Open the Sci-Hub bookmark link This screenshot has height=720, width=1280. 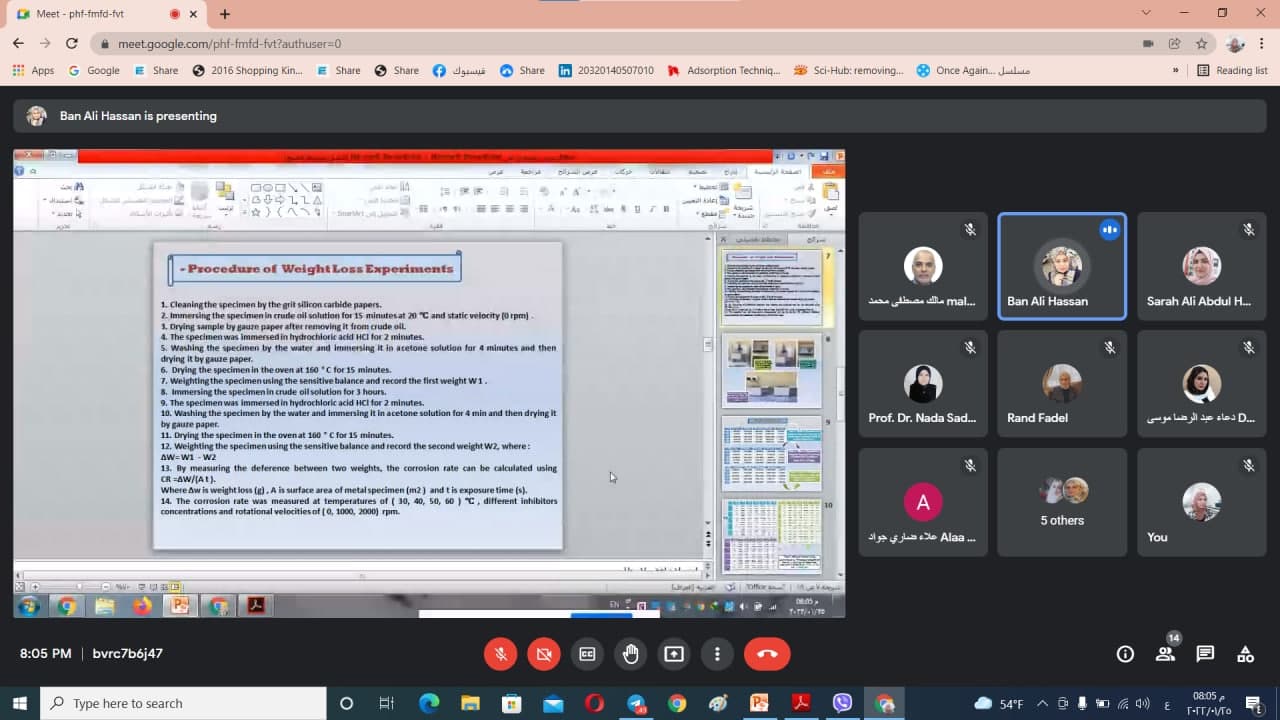click(x=849, y=71)
